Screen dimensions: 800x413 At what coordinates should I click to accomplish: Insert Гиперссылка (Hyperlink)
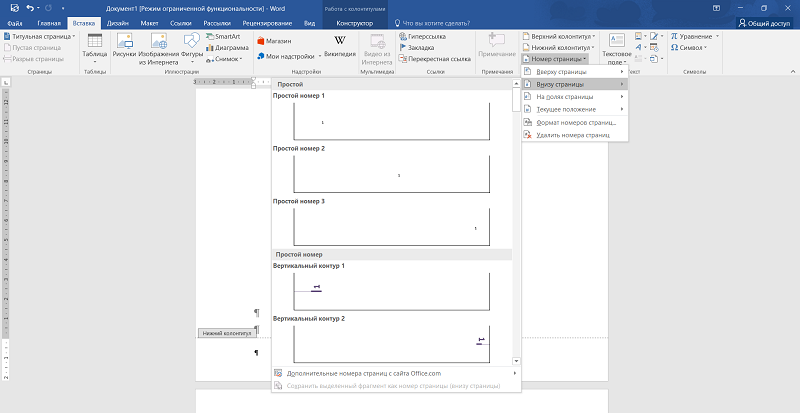(429, 36)
